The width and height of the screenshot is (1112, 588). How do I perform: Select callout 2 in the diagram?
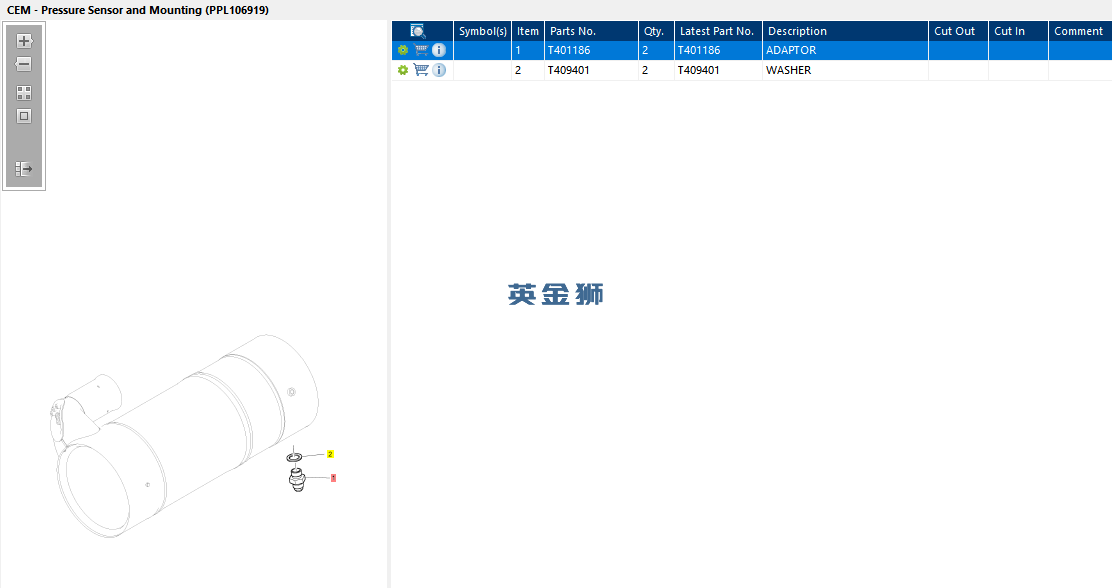(330, 454)
